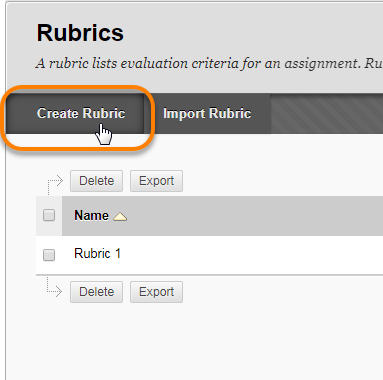Click the blank area of Rubric 1 row
Viewport: 383px width, 380px height.
252,255
